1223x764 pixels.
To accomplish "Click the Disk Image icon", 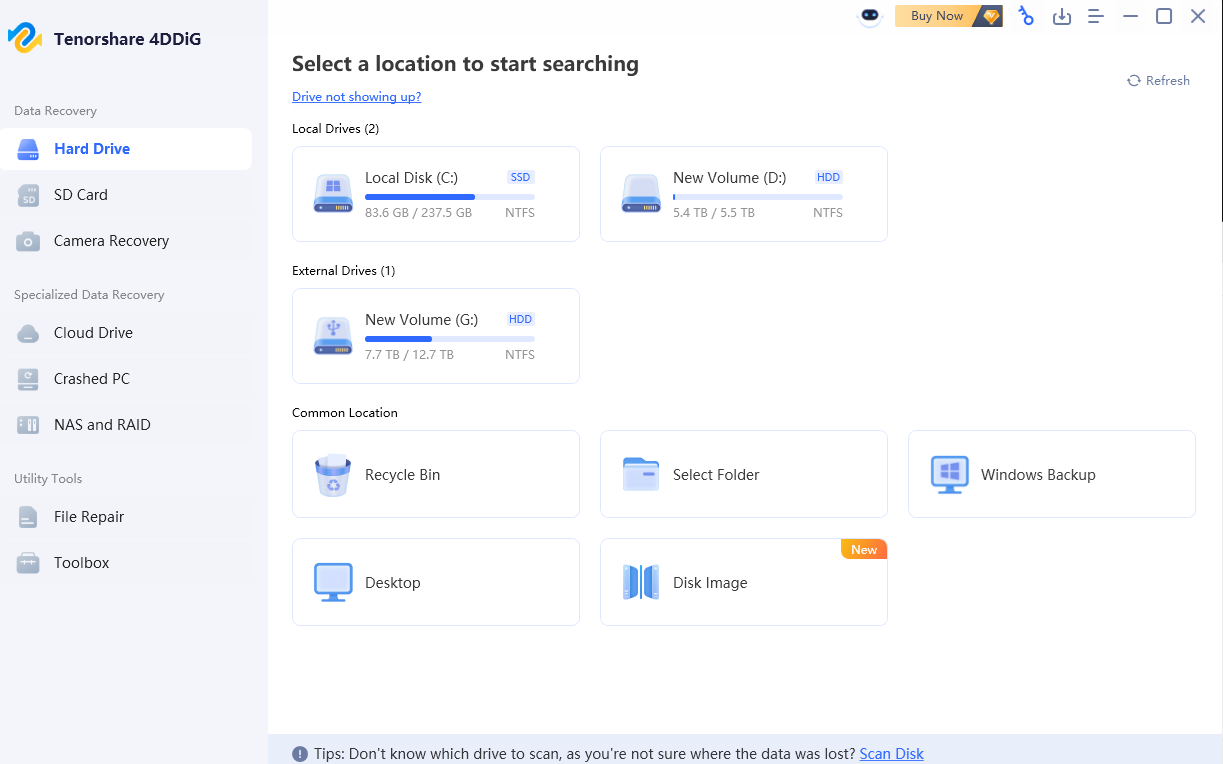I will pyautogui.click(x=641, y=582).
